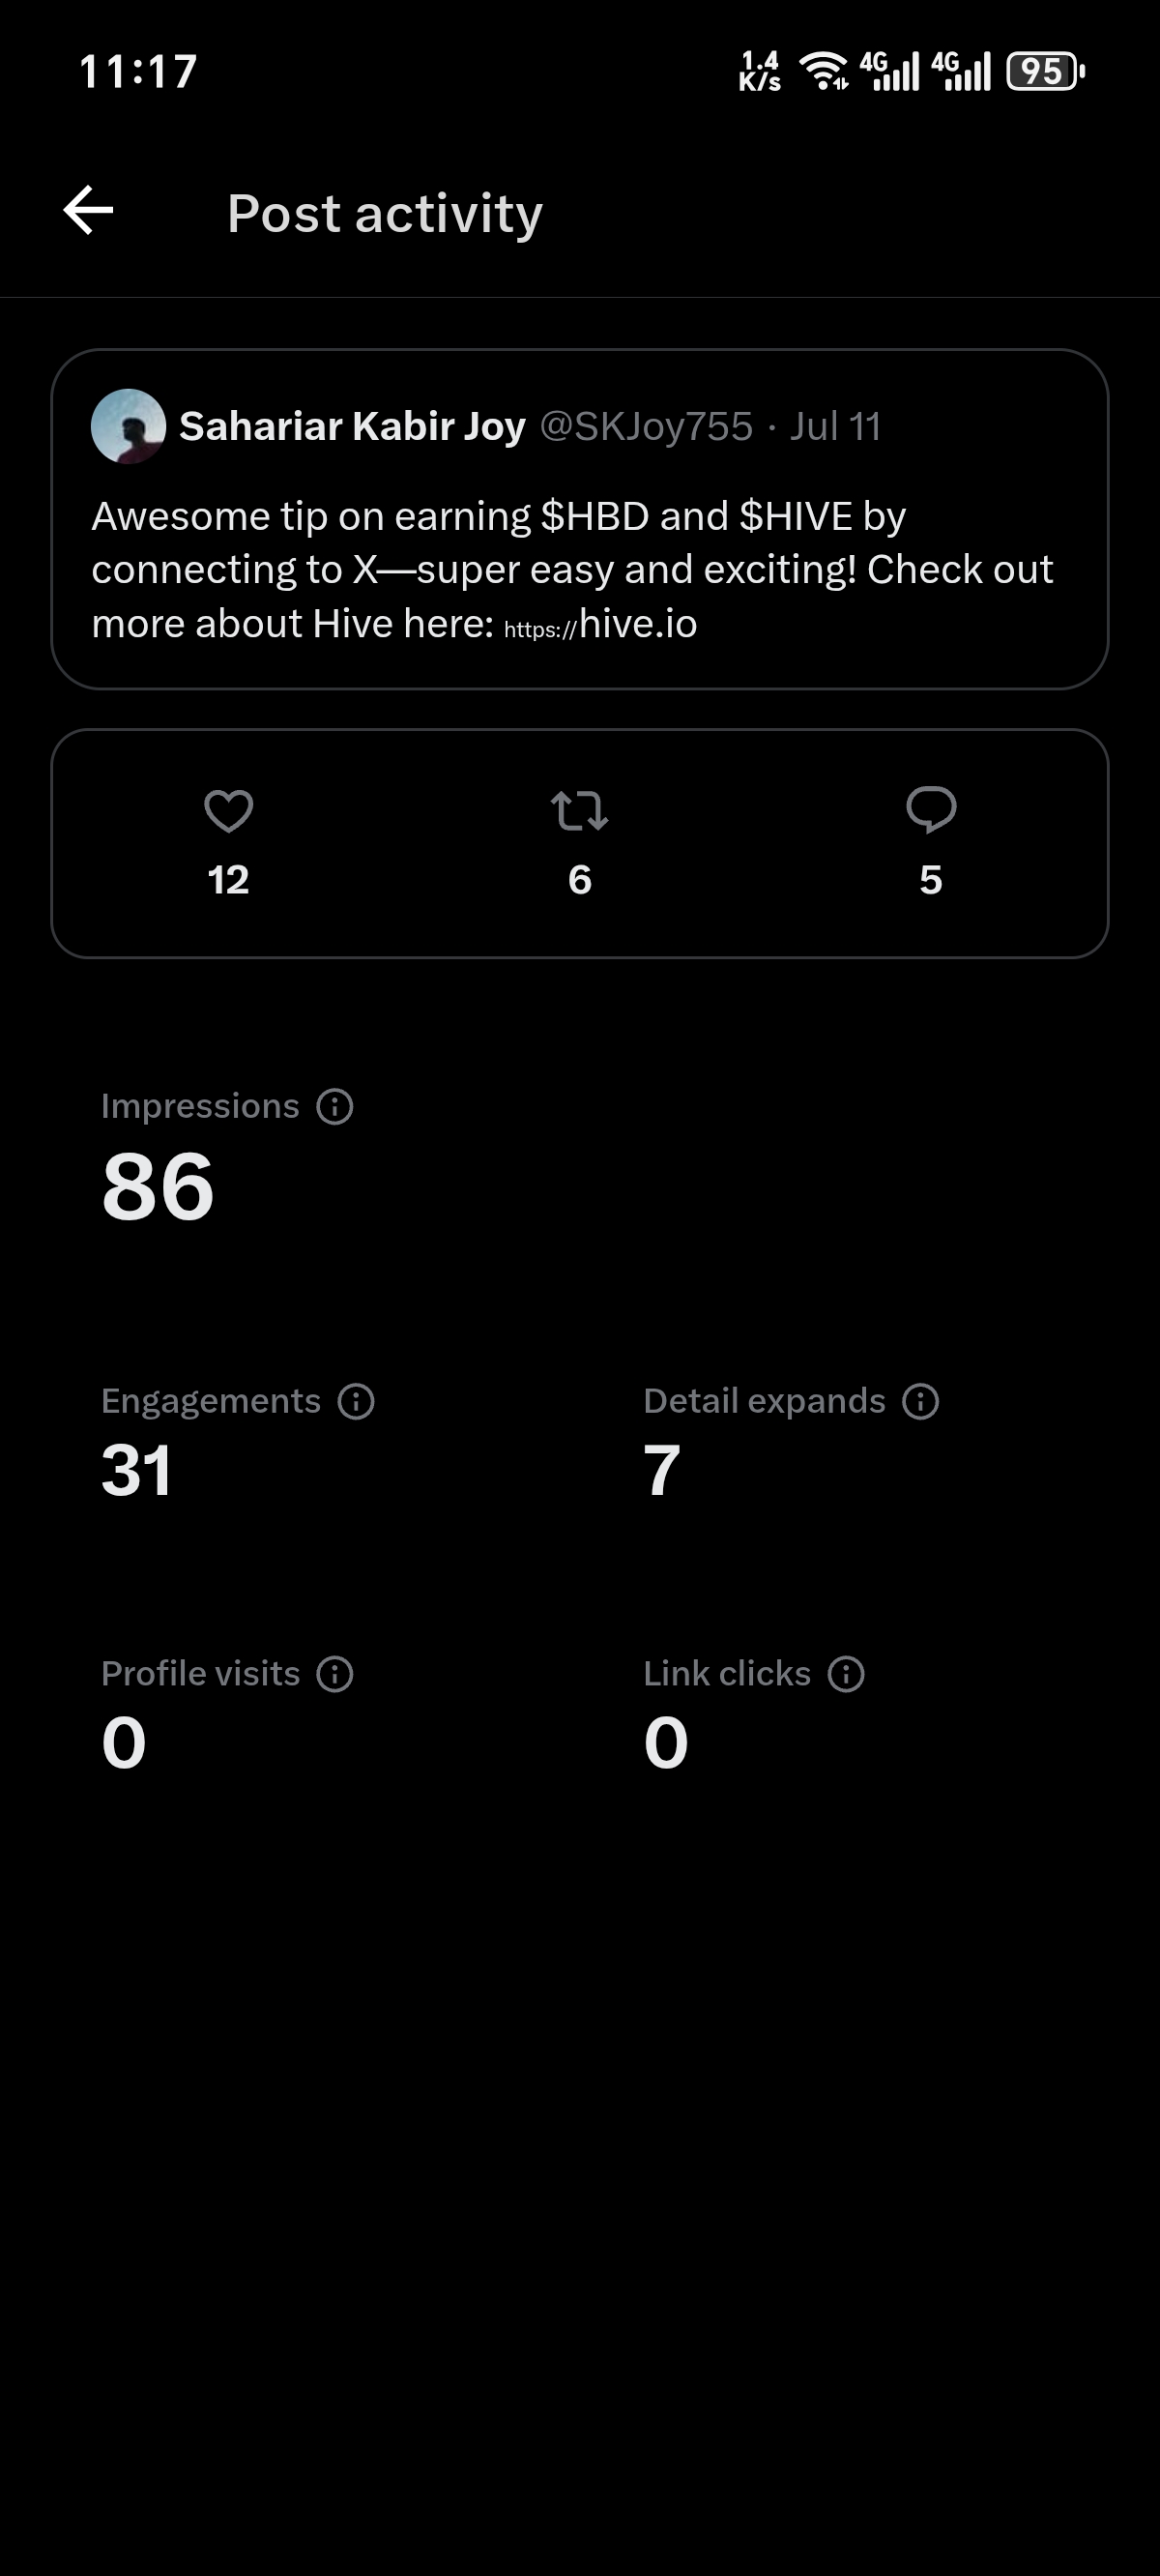
Task: Tap the Sahariar Kabir Joy display name
Action: point(352,426)
